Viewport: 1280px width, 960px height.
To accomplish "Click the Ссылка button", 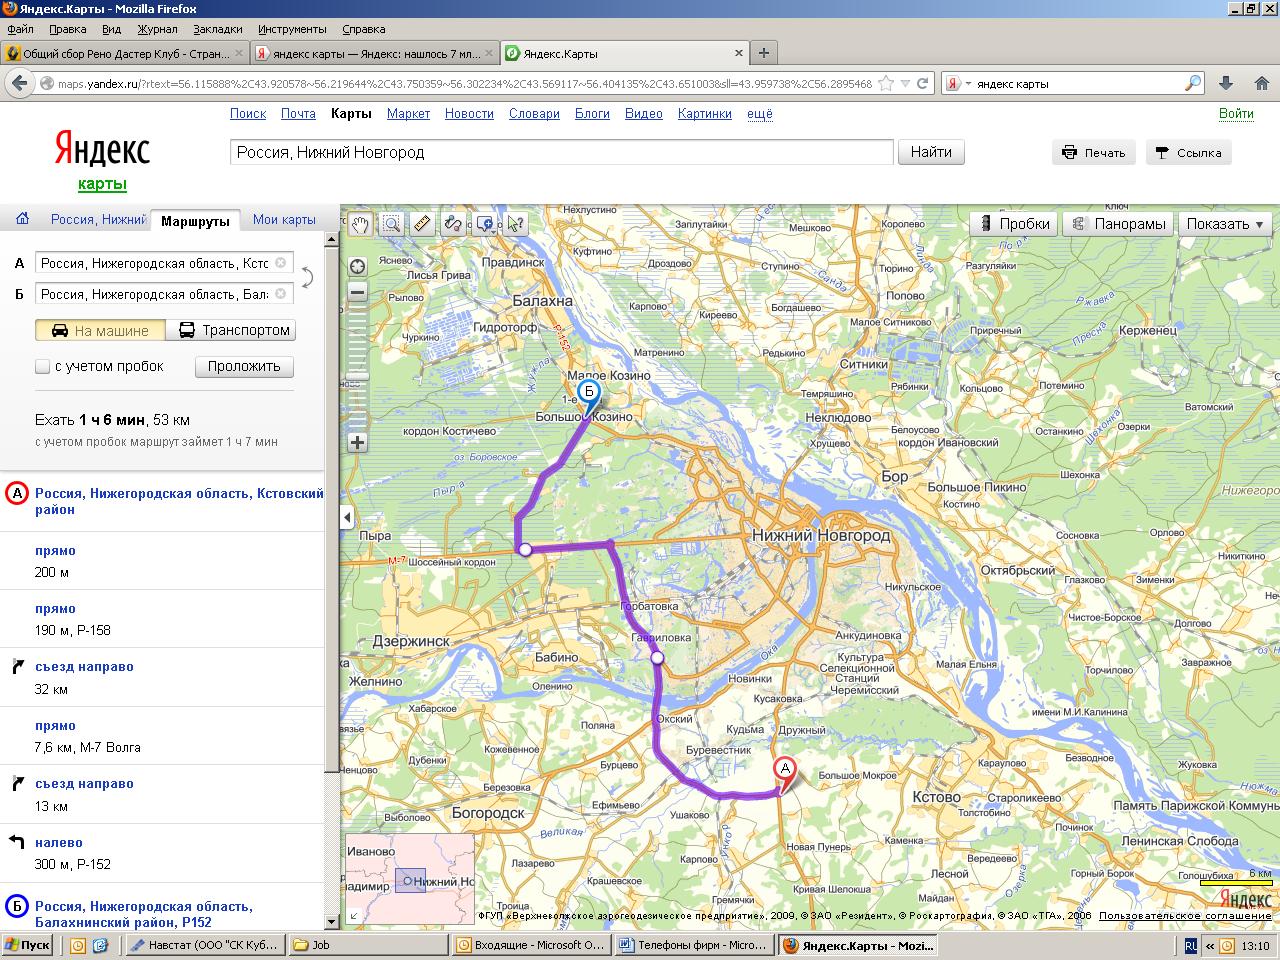I will point(1188,153).
